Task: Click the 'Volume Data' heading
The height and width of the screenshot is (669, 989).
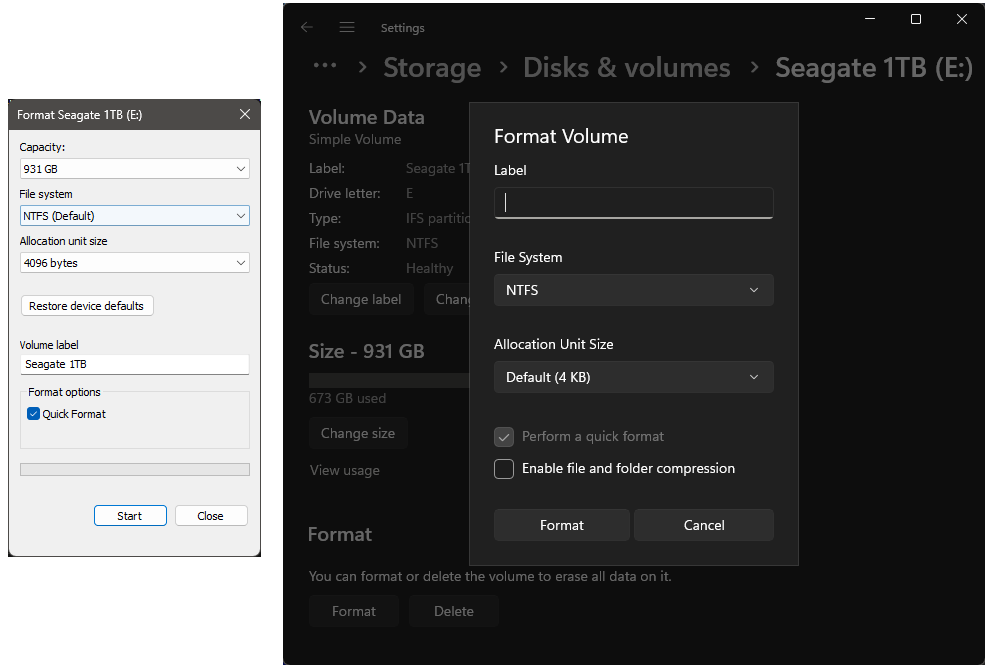Action: pyautogui.click(x=366, y=117)
